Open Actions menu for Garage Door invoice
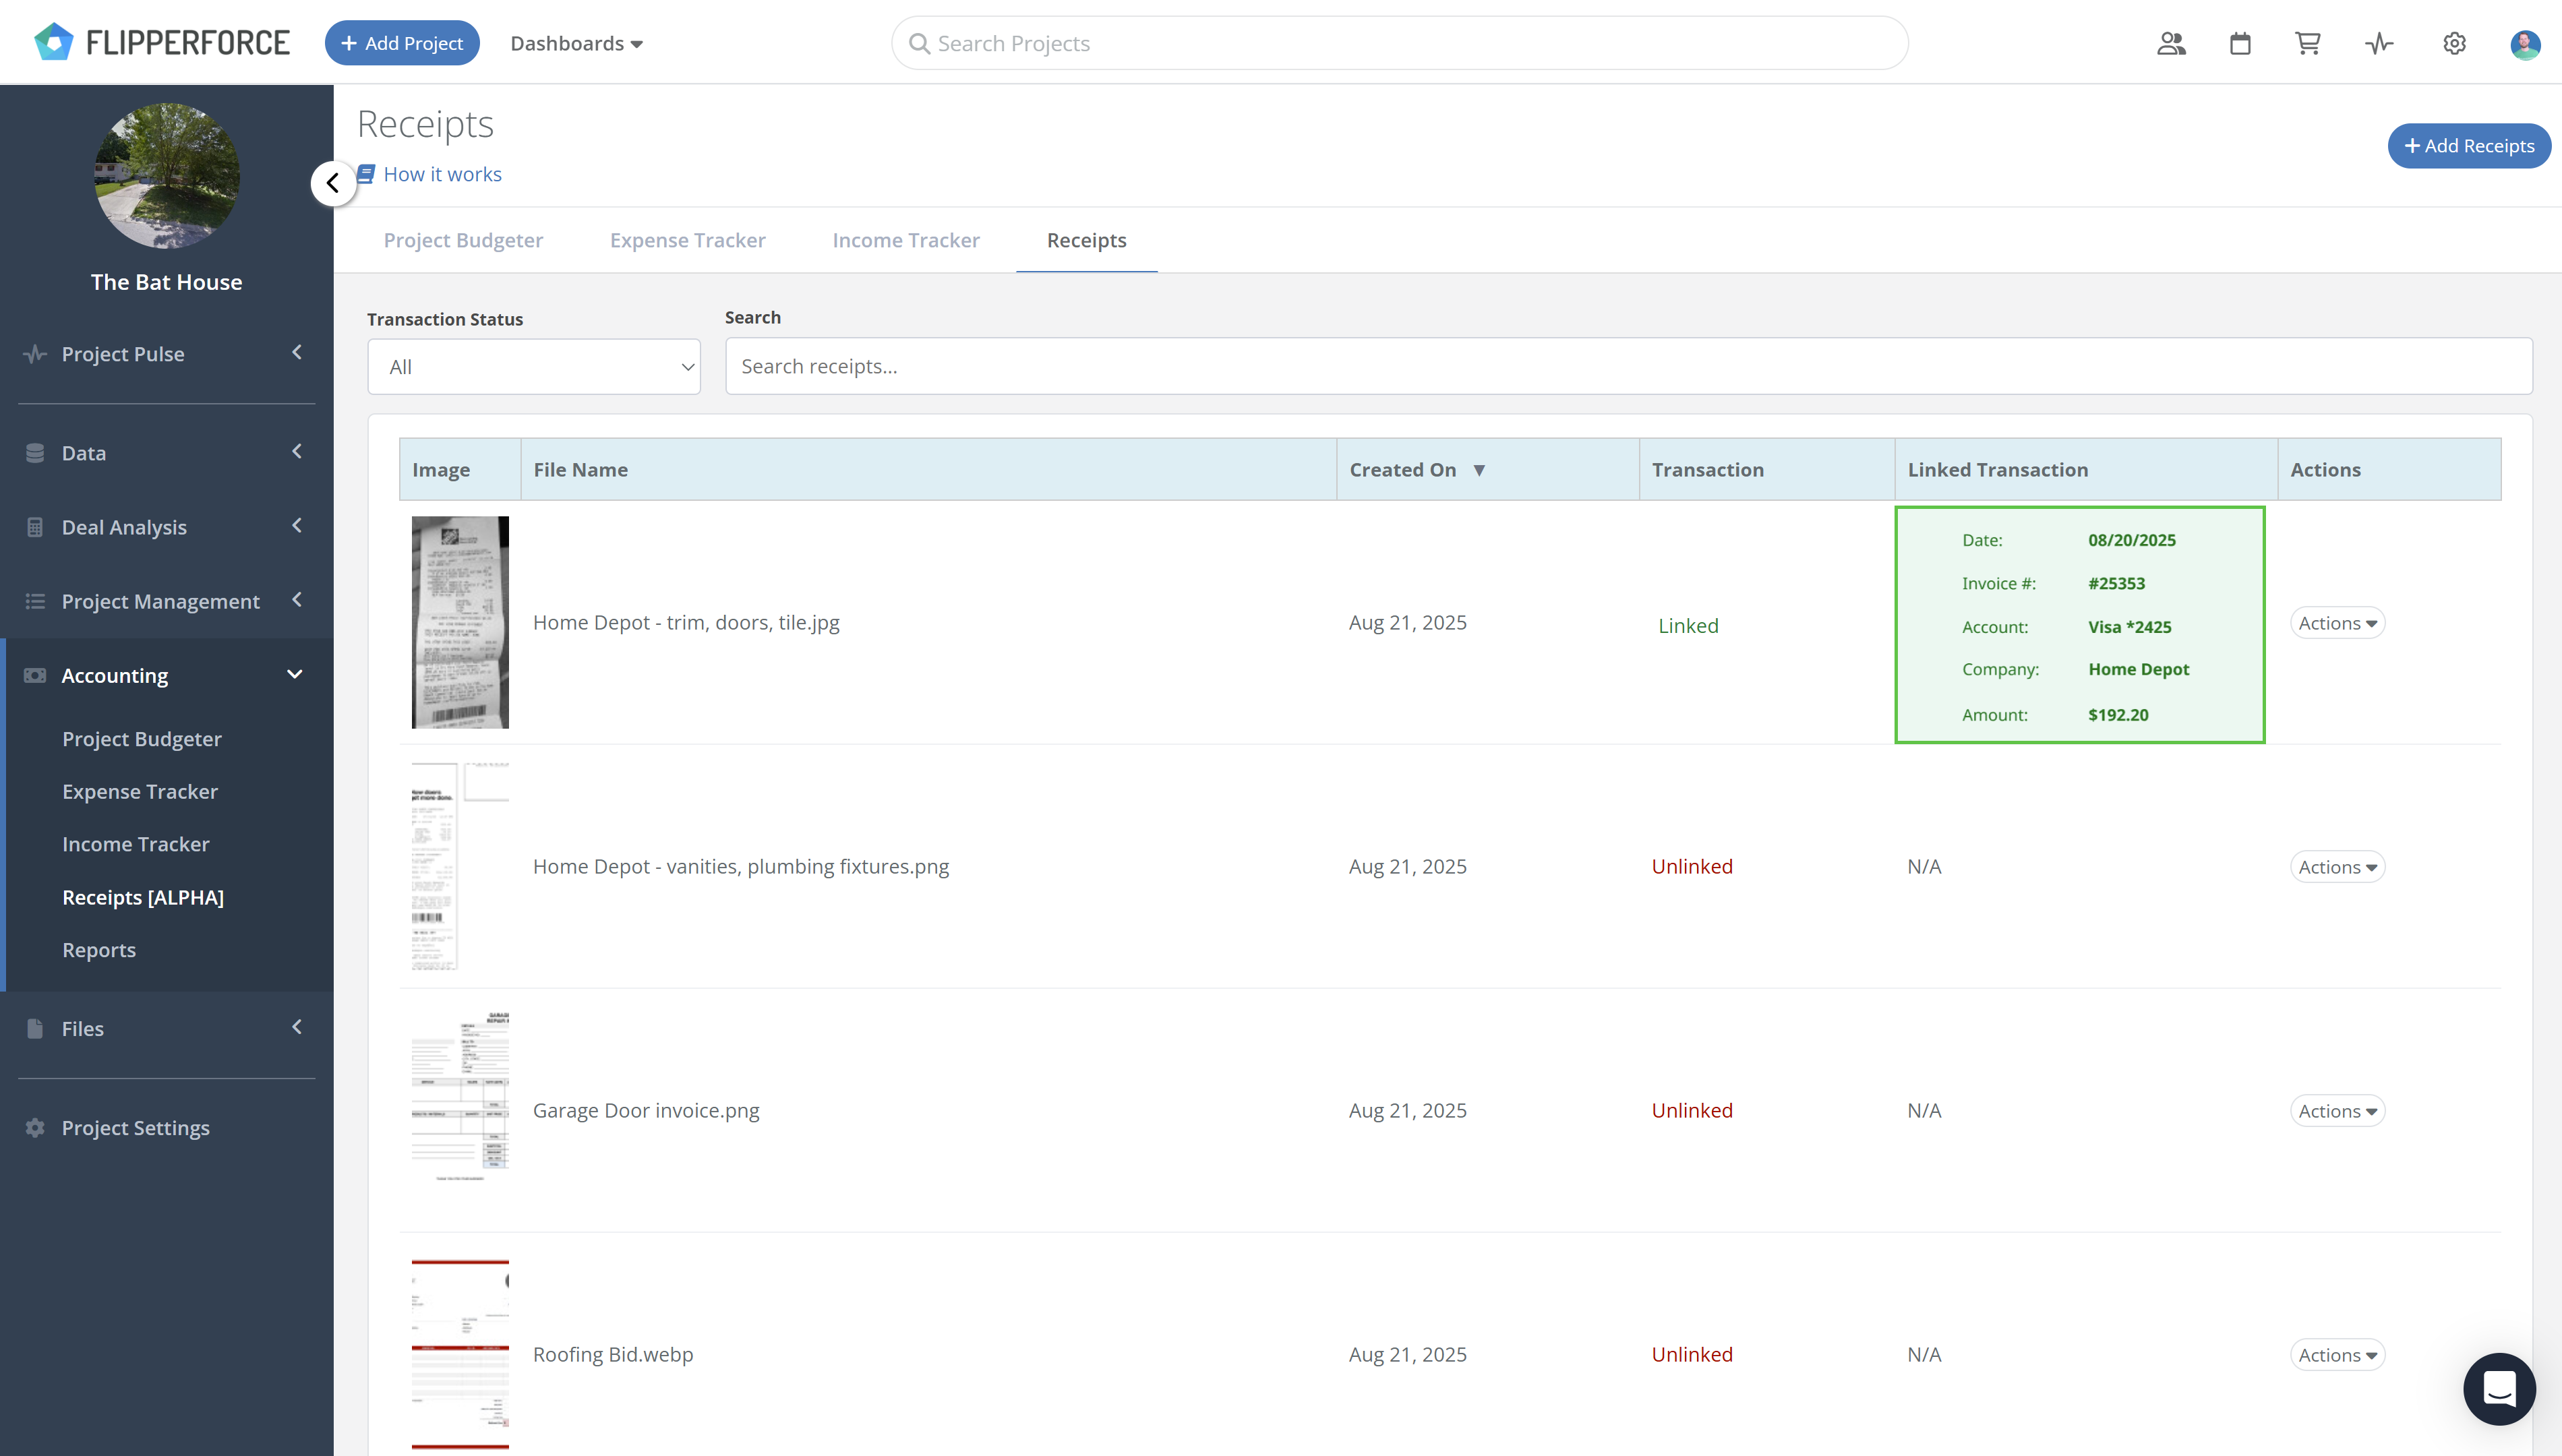This screenshot has width=2562, height=1456. [x=2337, y=1111]
